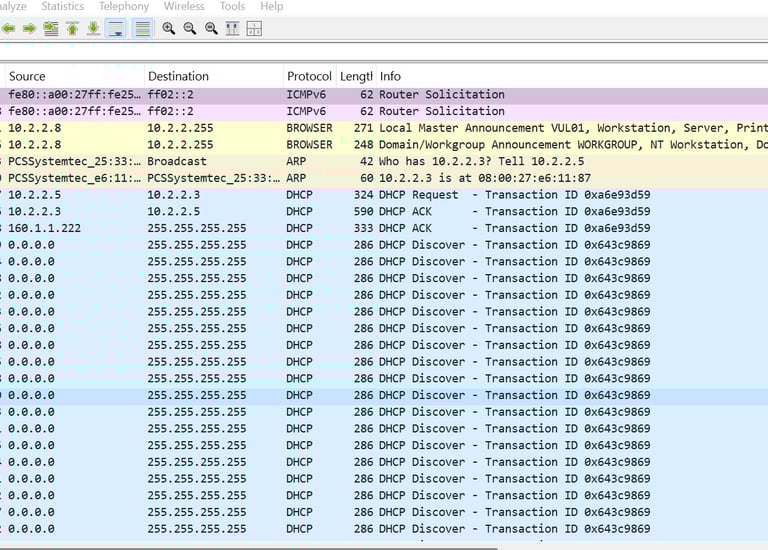Jump to the last packet

[94, 28]
